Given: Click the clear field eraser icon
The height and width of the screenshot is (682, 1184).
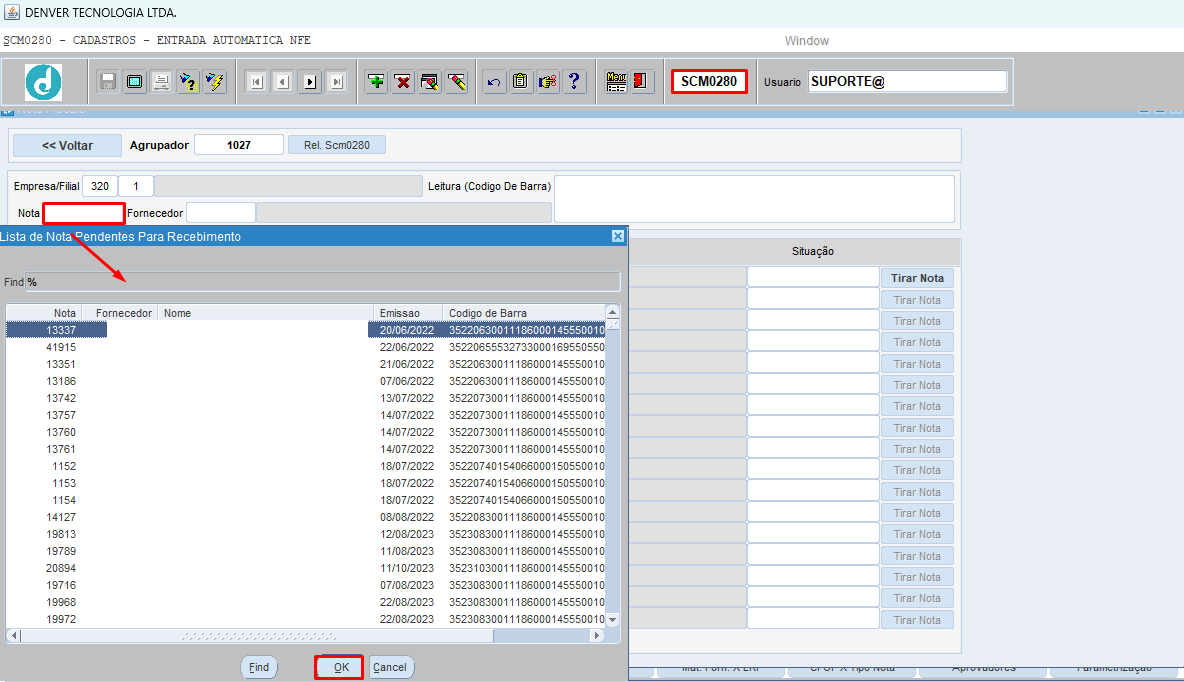Looking at the screenshot, I should coord(457,82).
